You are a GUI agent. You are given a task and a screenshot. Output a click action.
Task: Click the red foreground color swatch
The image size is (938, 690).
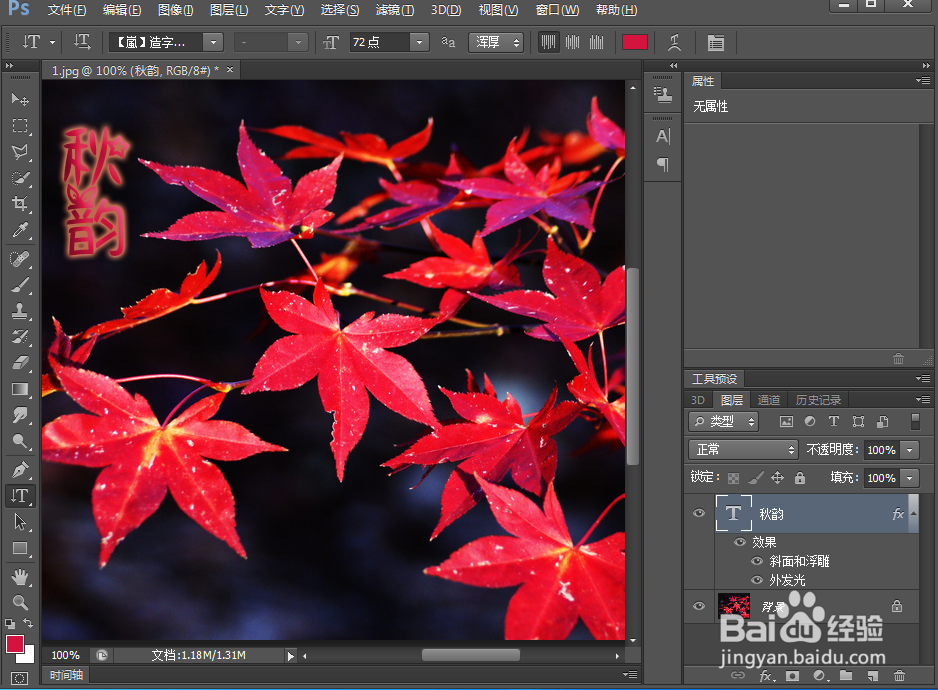coord(14,644)
